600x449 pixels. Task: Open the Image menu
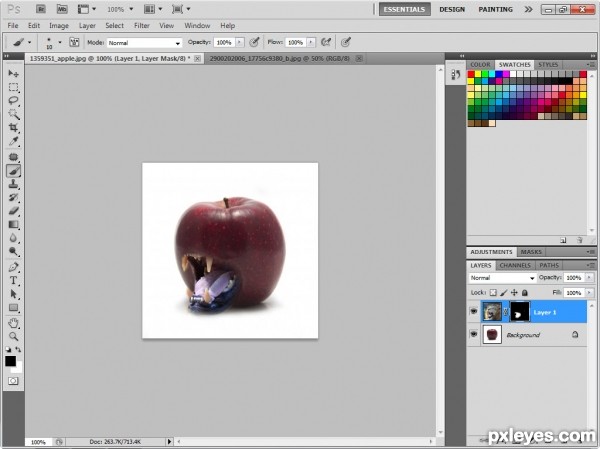click(59, 26)
